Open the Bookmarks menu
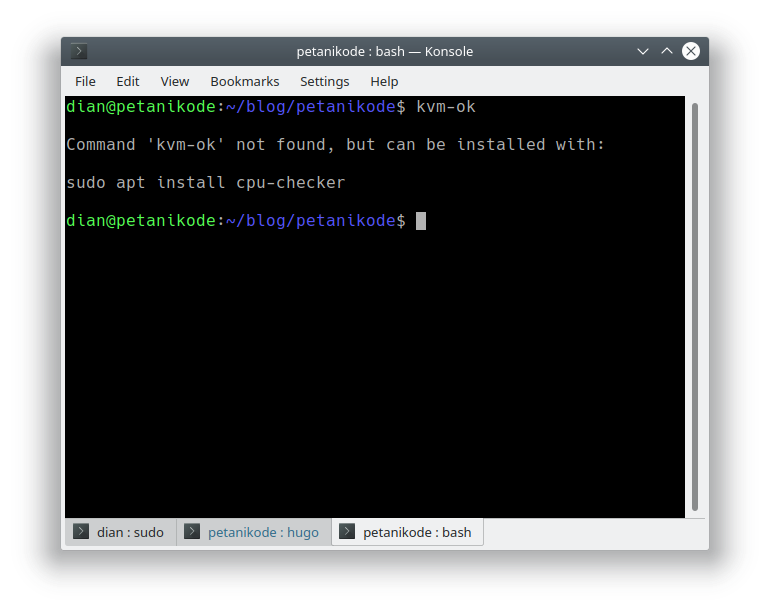Screen dimensions: 770x611 pyautogui.click(x=244, y=81)
